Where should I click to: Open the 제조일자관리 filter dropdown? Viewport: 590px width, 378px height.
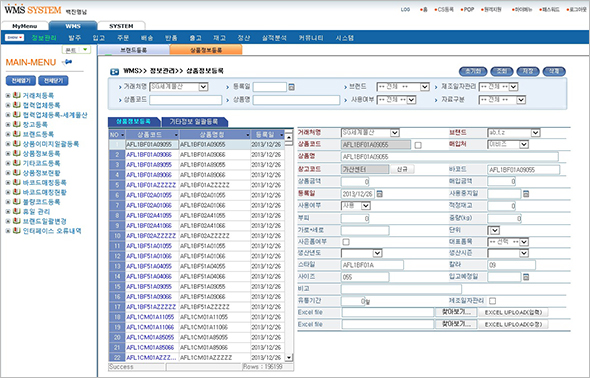(514, 87)
